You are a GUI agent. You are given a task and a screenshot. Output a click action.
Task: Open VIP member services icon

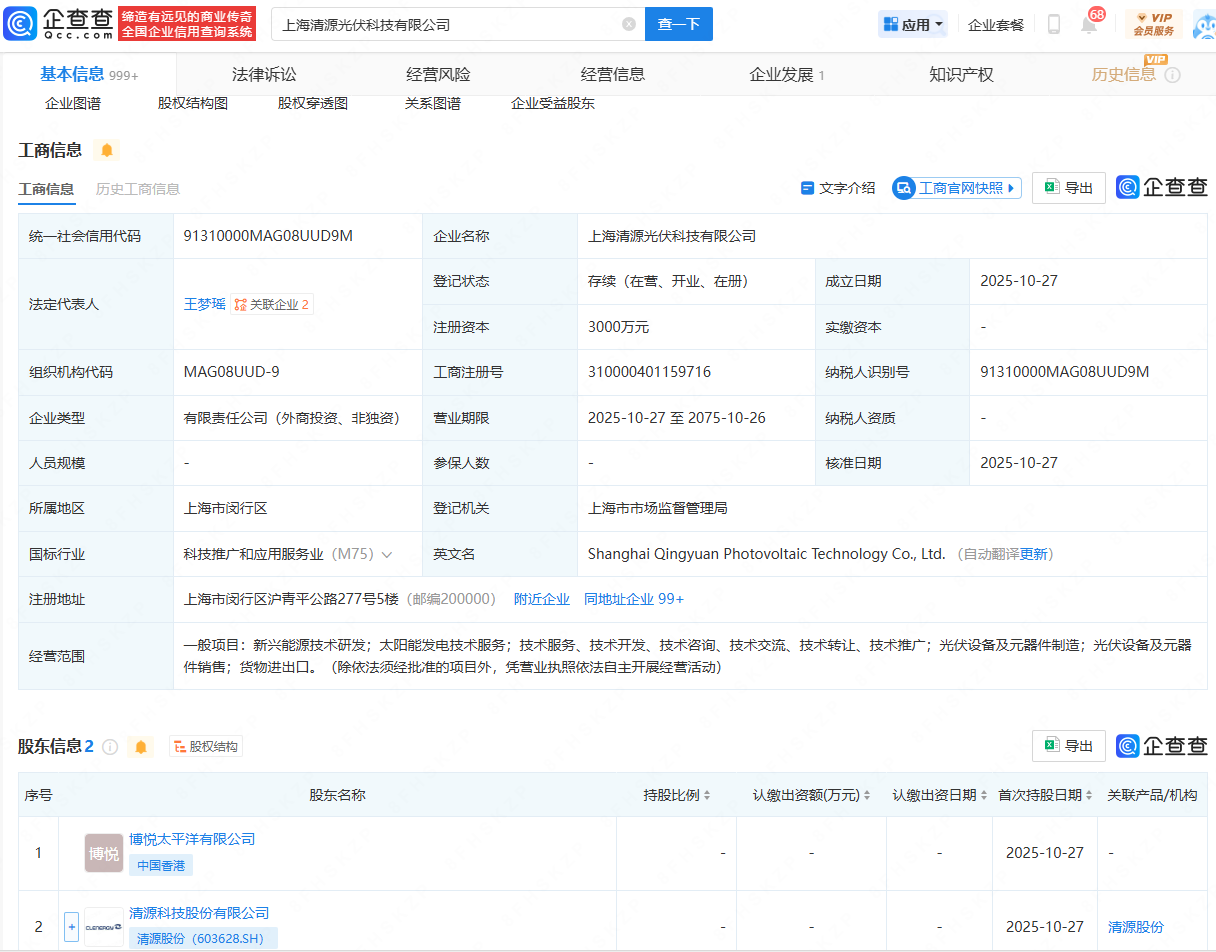point(1153,24)
